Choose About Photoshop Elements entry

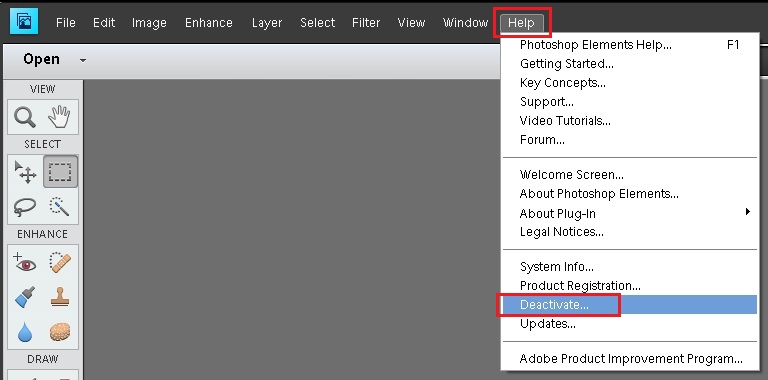pos(629,194)
